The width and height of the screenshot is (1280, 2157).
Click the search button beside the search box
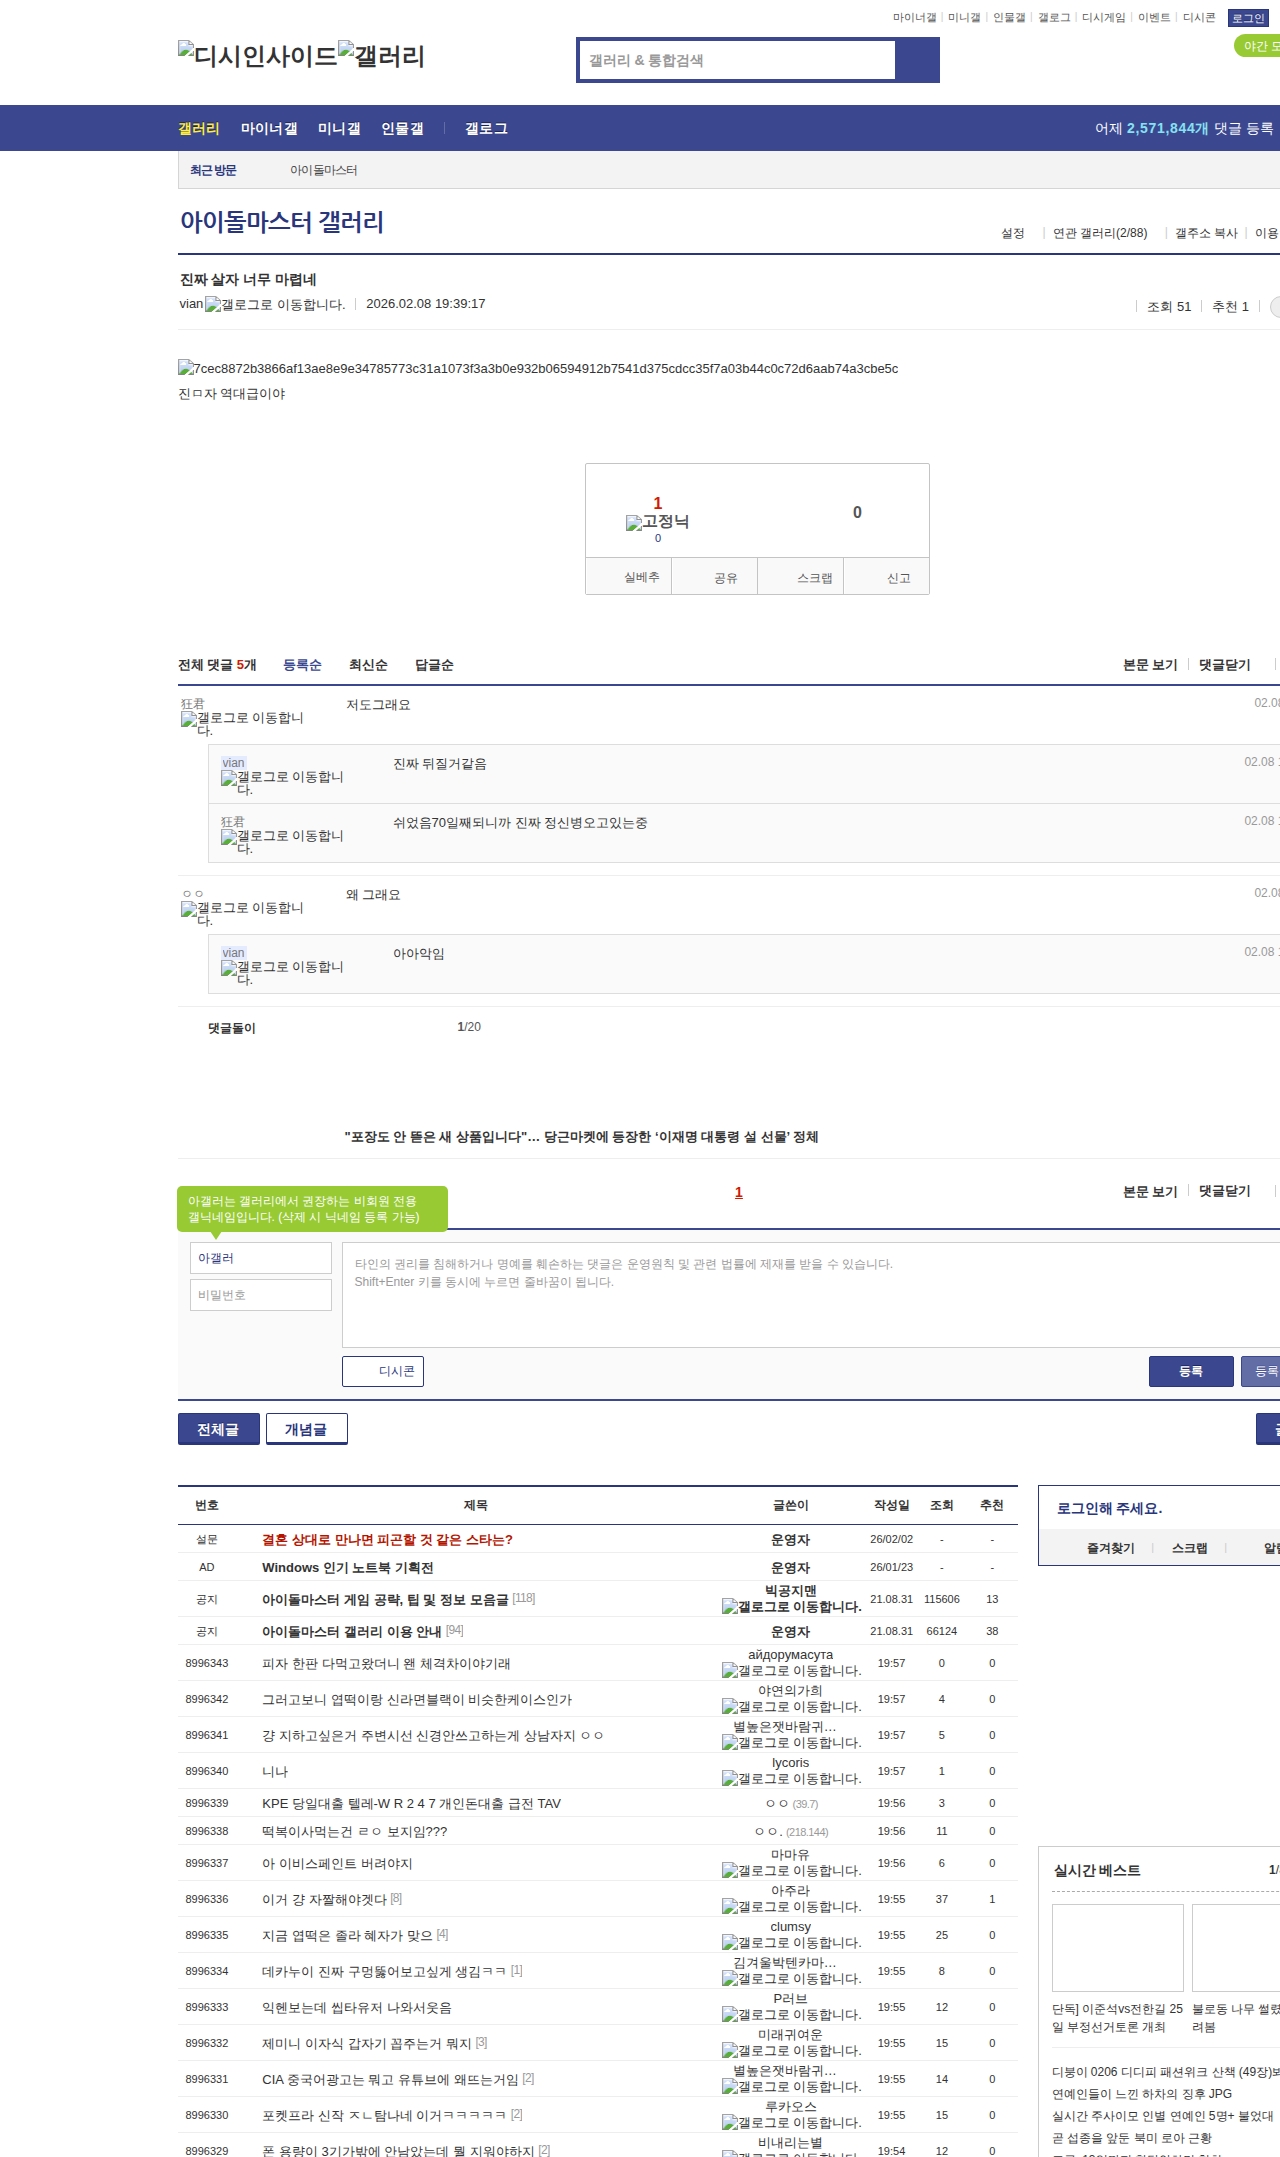tap(917, 60)
